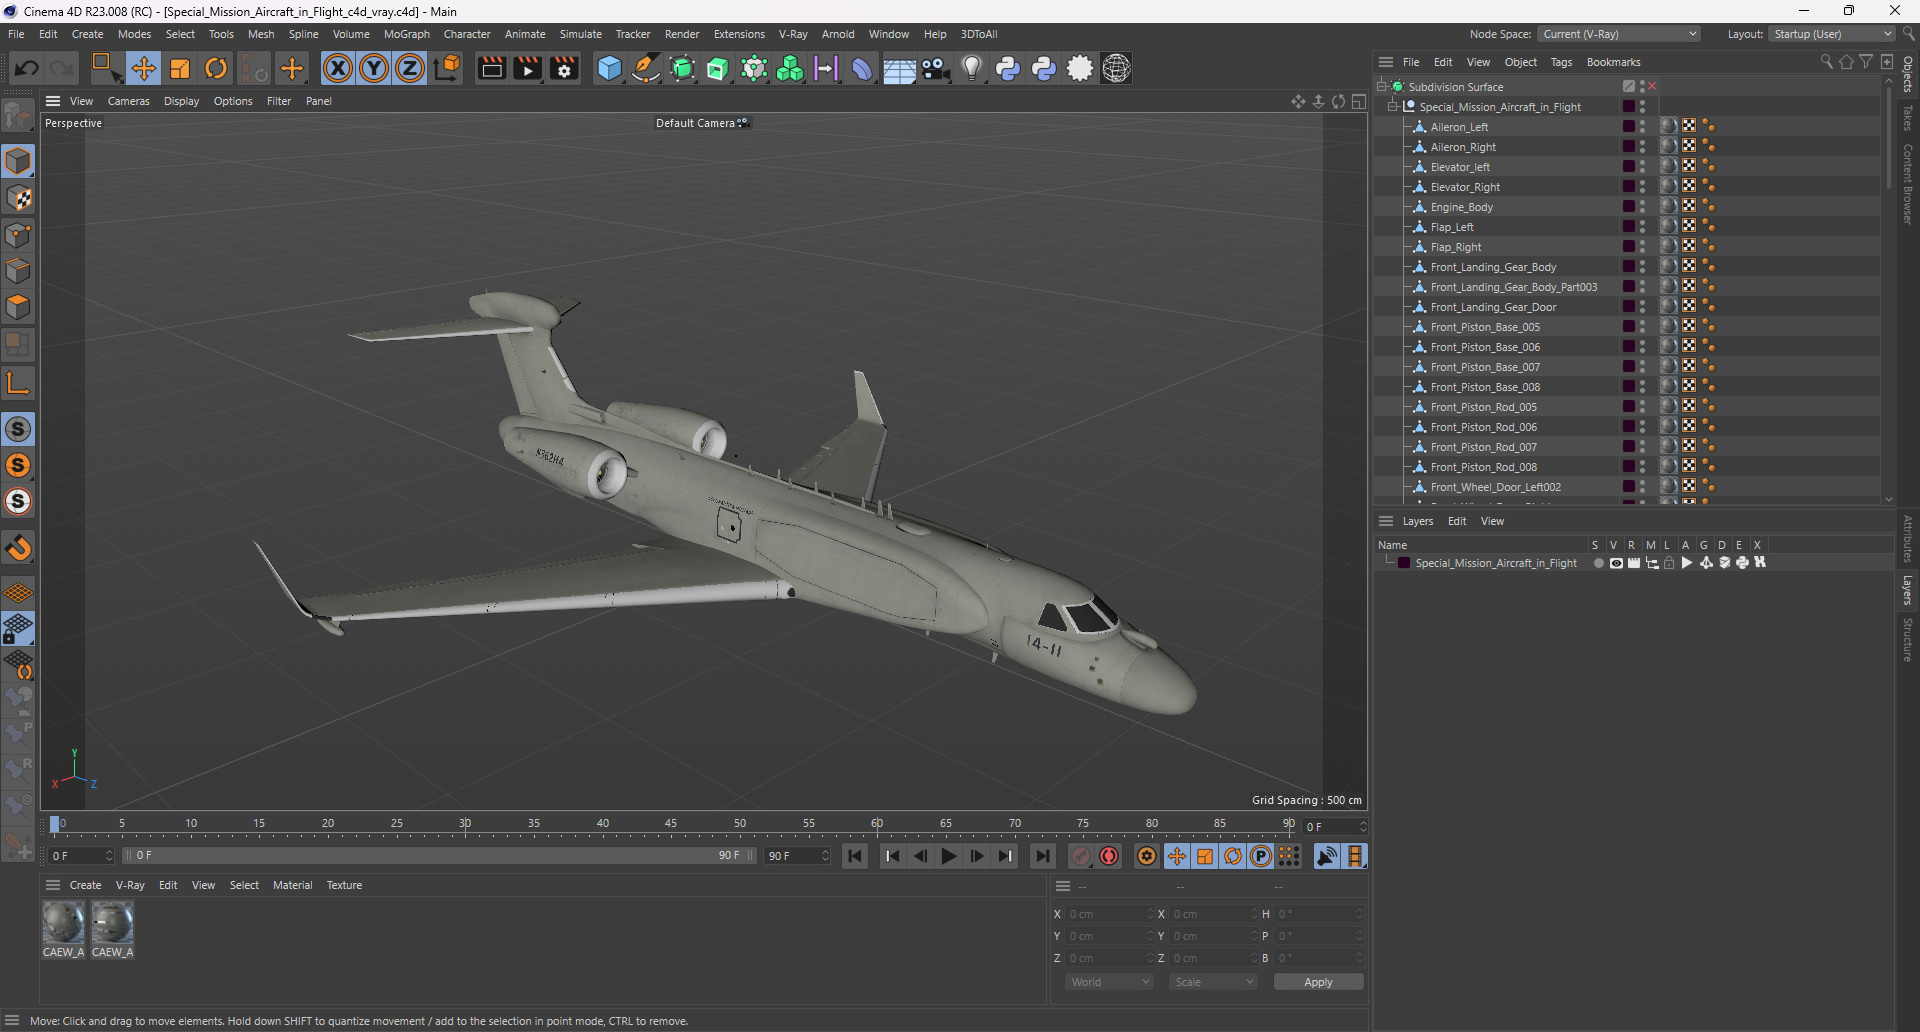
Task: Click the X position input field
Action: (1108, 914)
